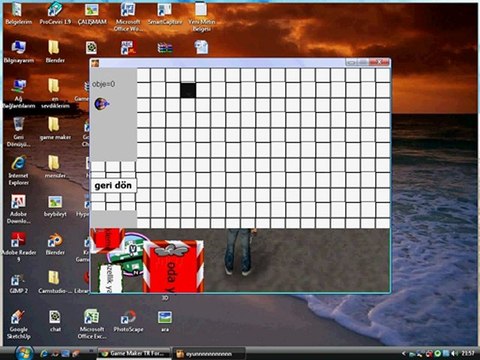This screenshot has height=360, width=480.
Task: Open the 'beybileyt' image file
Action: 55,206
